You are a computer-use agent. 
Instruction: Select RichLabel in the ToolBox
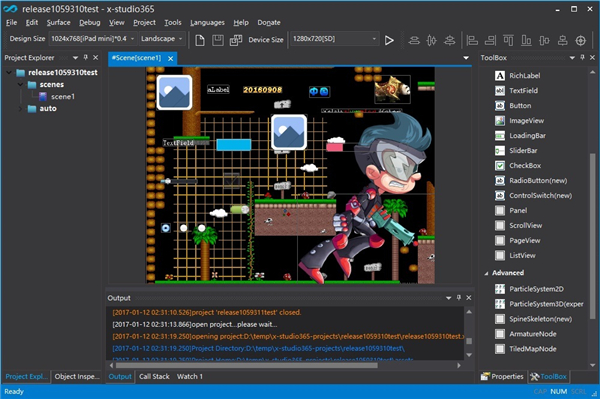pos(517,76)
